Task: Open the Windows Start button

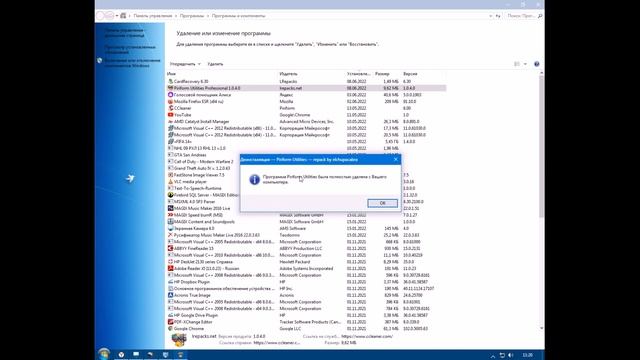Action: tap(104, 354)
